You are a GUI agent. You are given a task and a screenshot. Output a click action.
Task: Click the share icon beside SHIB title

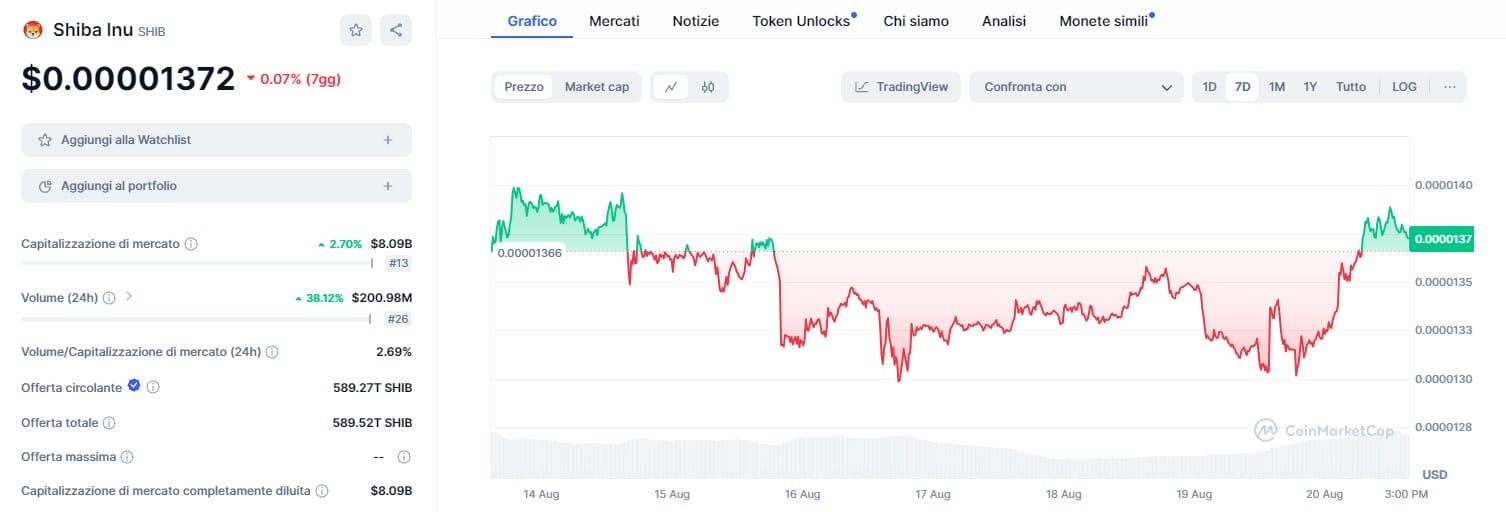(396, 30)
